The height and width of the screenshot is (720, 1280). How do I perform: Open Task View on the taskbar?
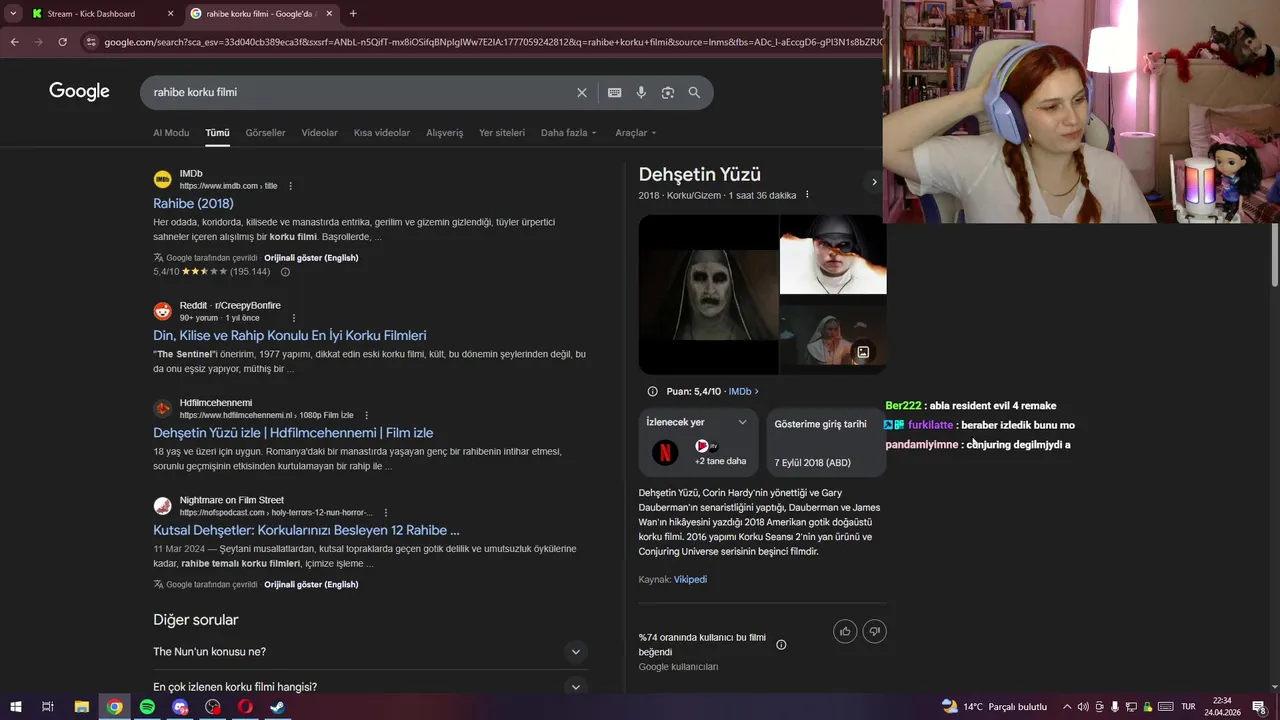[x=47, y=707]
